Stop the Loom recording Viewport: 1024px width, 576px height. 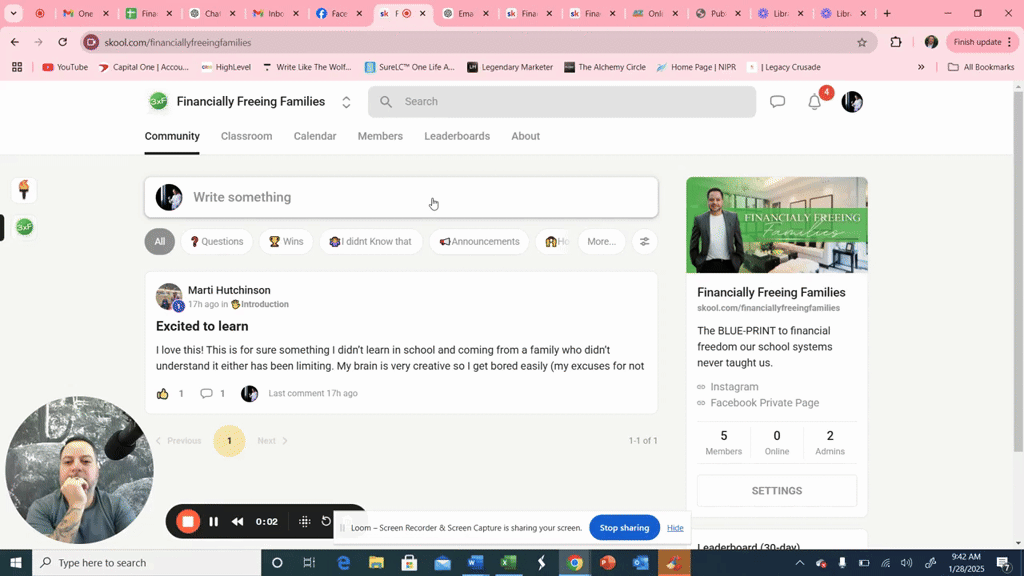coord(188,521)
